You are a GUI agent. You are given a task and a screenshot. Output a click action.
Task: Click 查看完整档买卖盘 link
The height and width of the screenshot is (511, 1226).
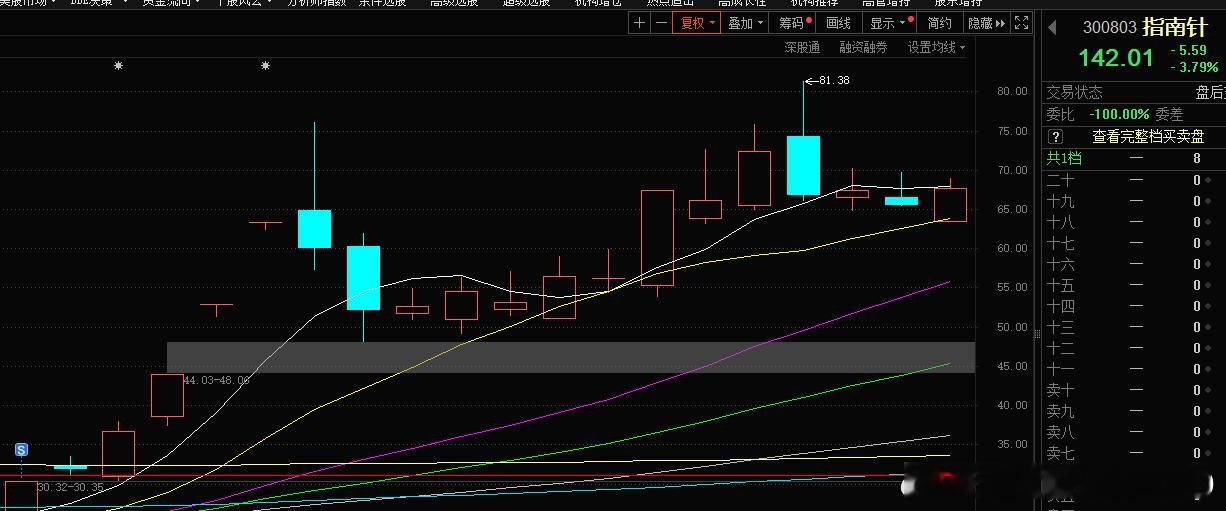(1148, 137)
